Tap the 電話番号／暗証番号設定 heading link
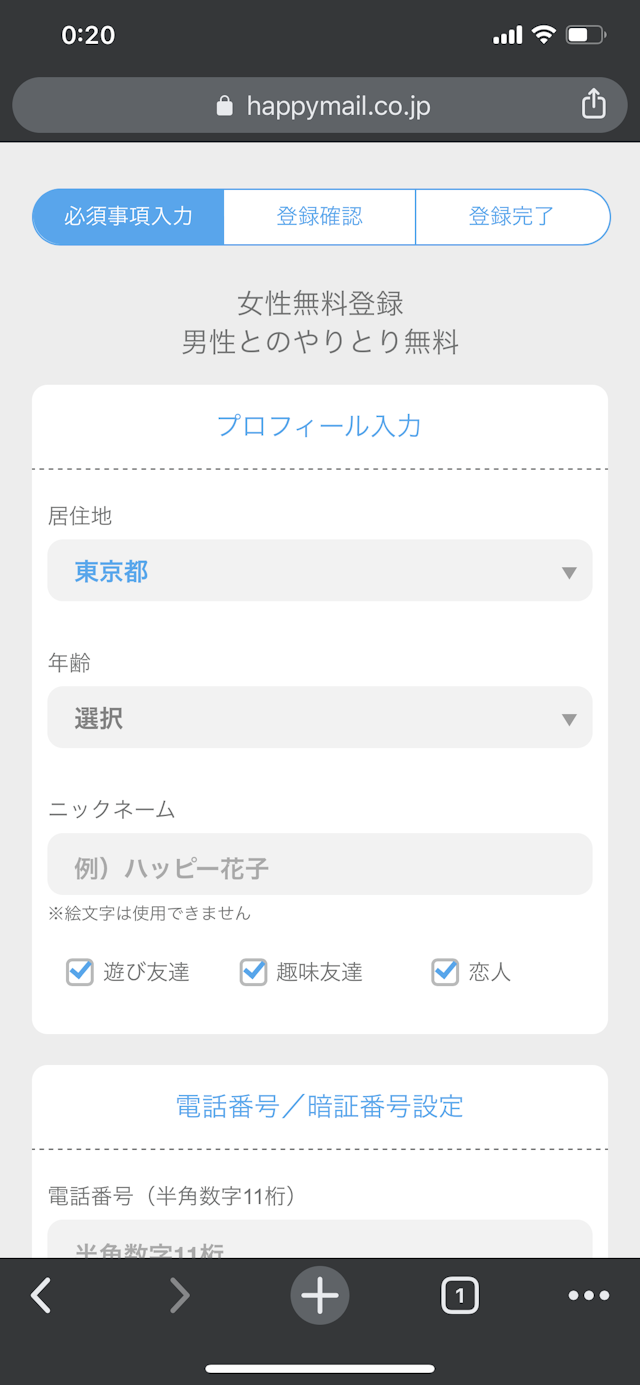Image resolution: width=640 pixels, height=1385 pixels. pos(319,1107)
